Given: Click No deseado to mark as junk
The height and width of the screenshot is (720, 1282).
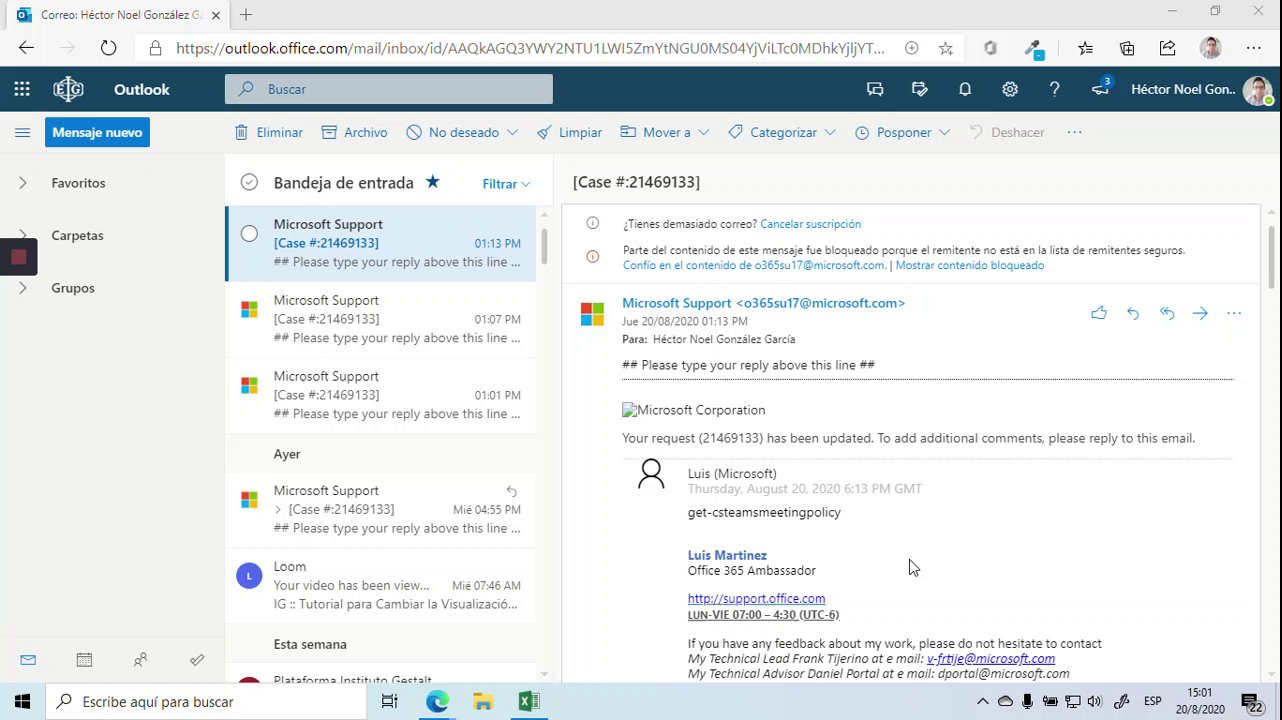Looking at the screenshot, I should [452, 132].
